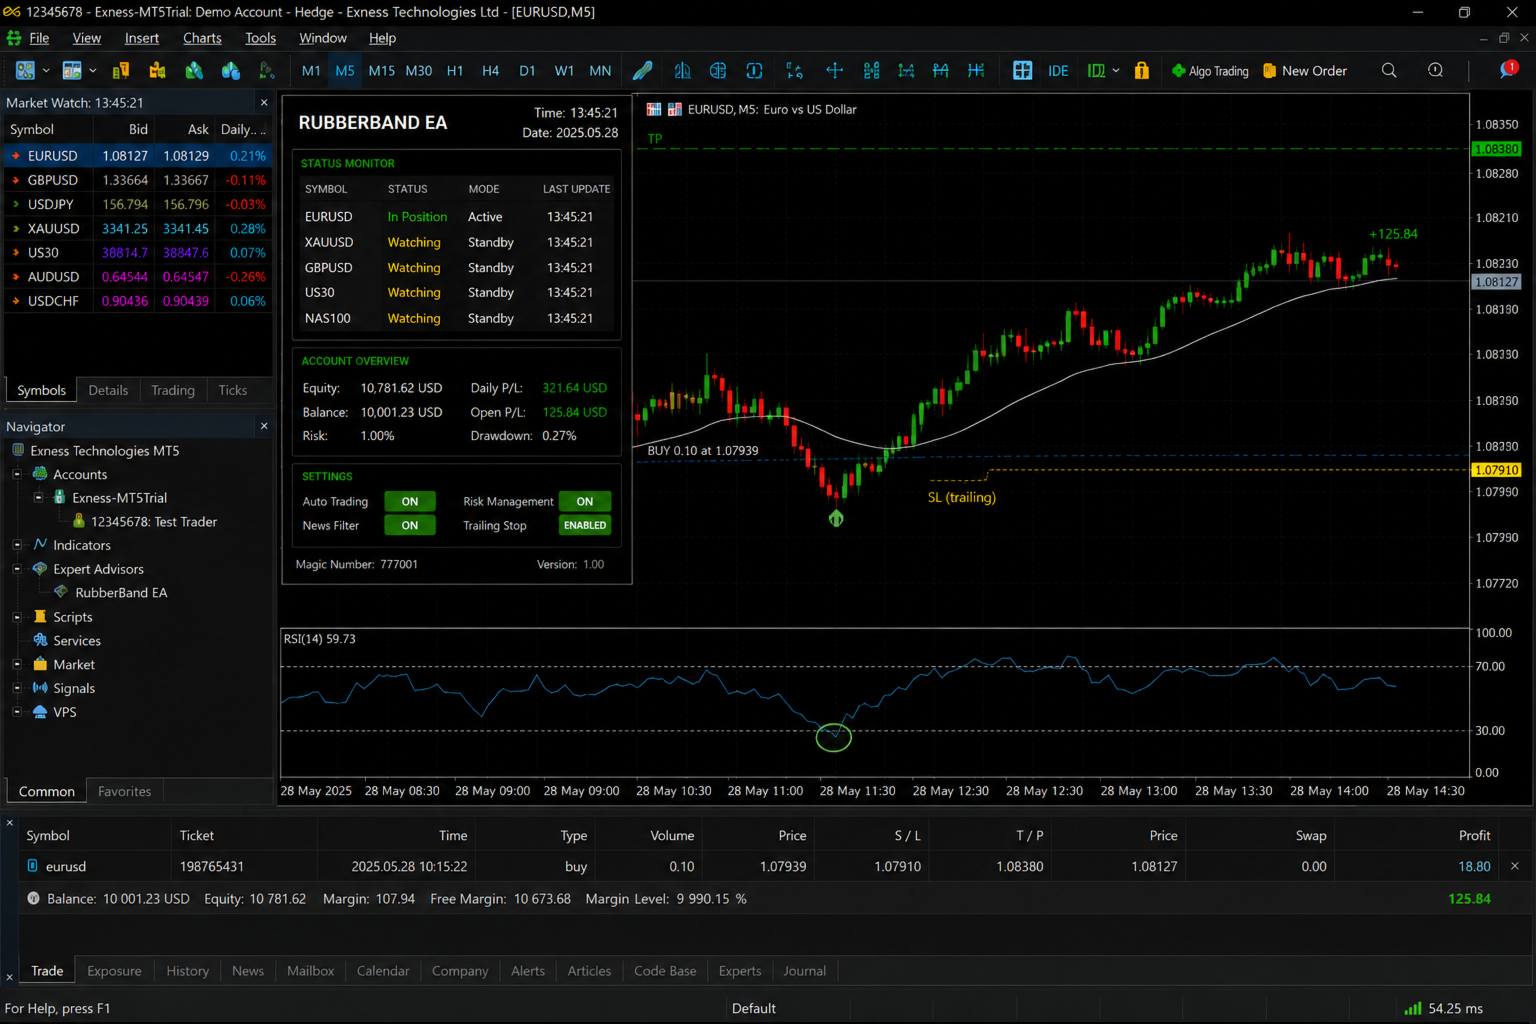Click the yellow folder-arrow toolbar icon
This screenshot has height=1024, width=1536.
click(x=157, y=70)
